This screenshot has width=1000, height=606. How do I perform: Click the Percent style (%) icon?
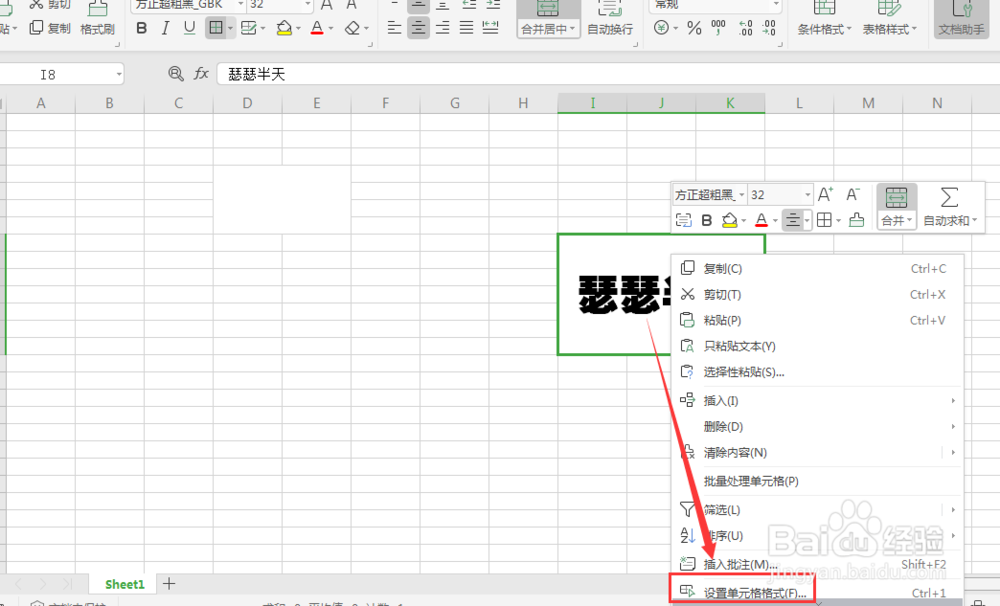[x=696, y=28]
